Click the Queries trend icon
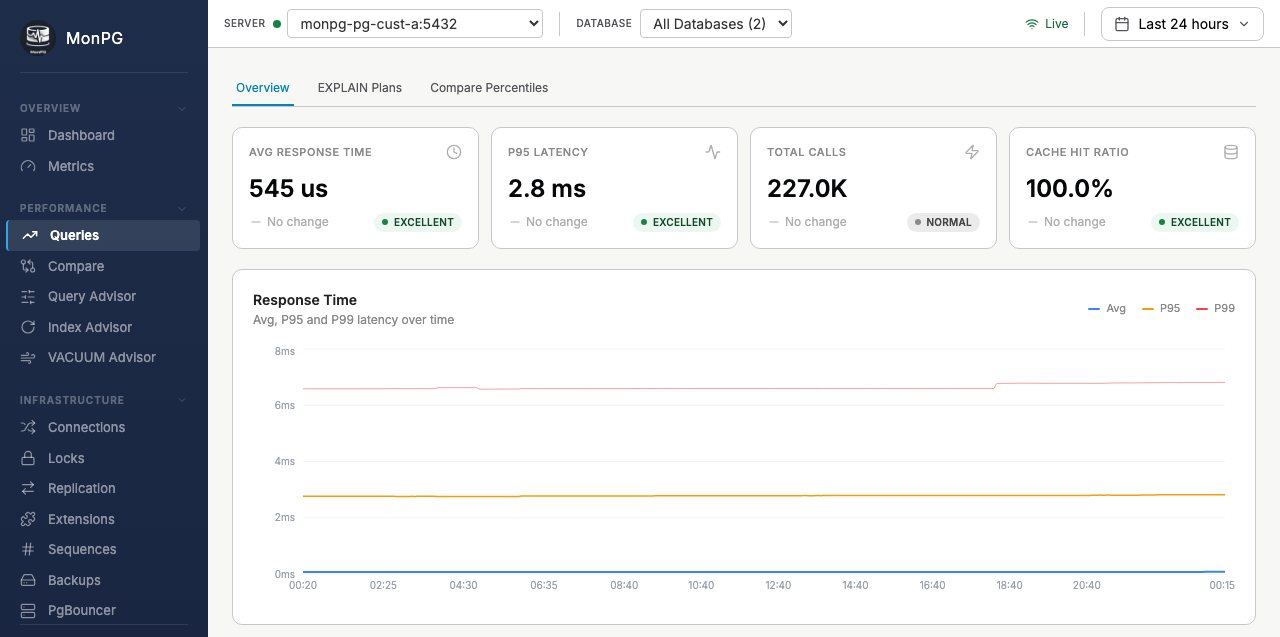This screenshot has height=637, width=1280. click(29, 235)
